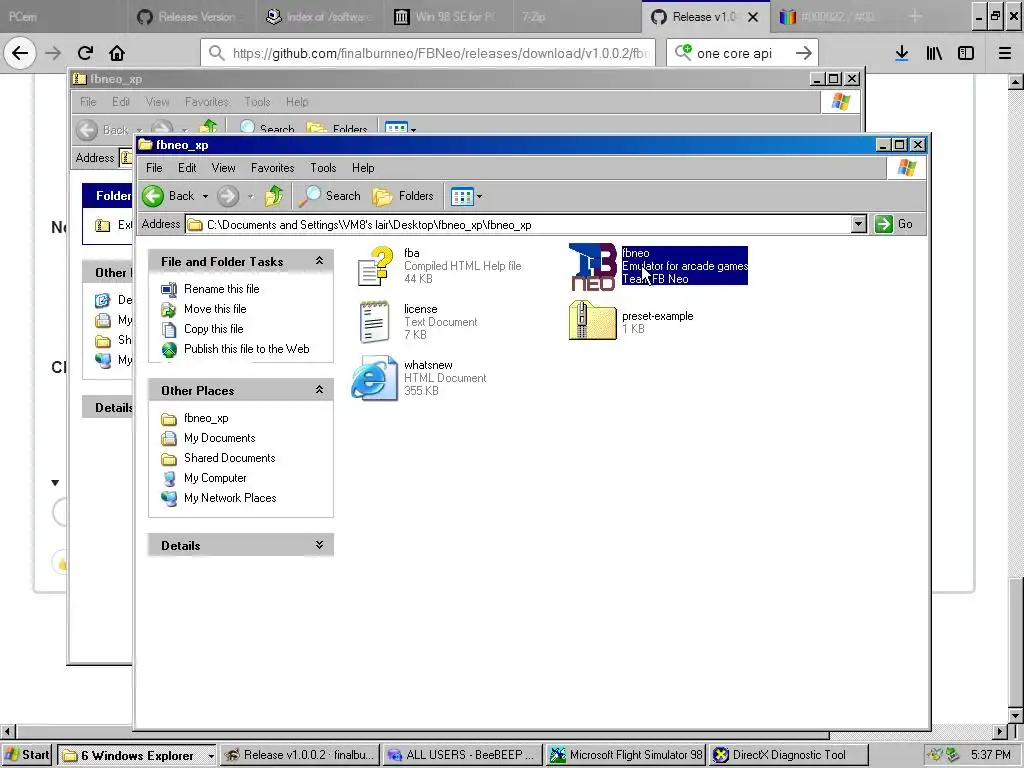1024x768 pixels.
Task: Open the browser downloads arrow icon
Action: coord(902,53)
